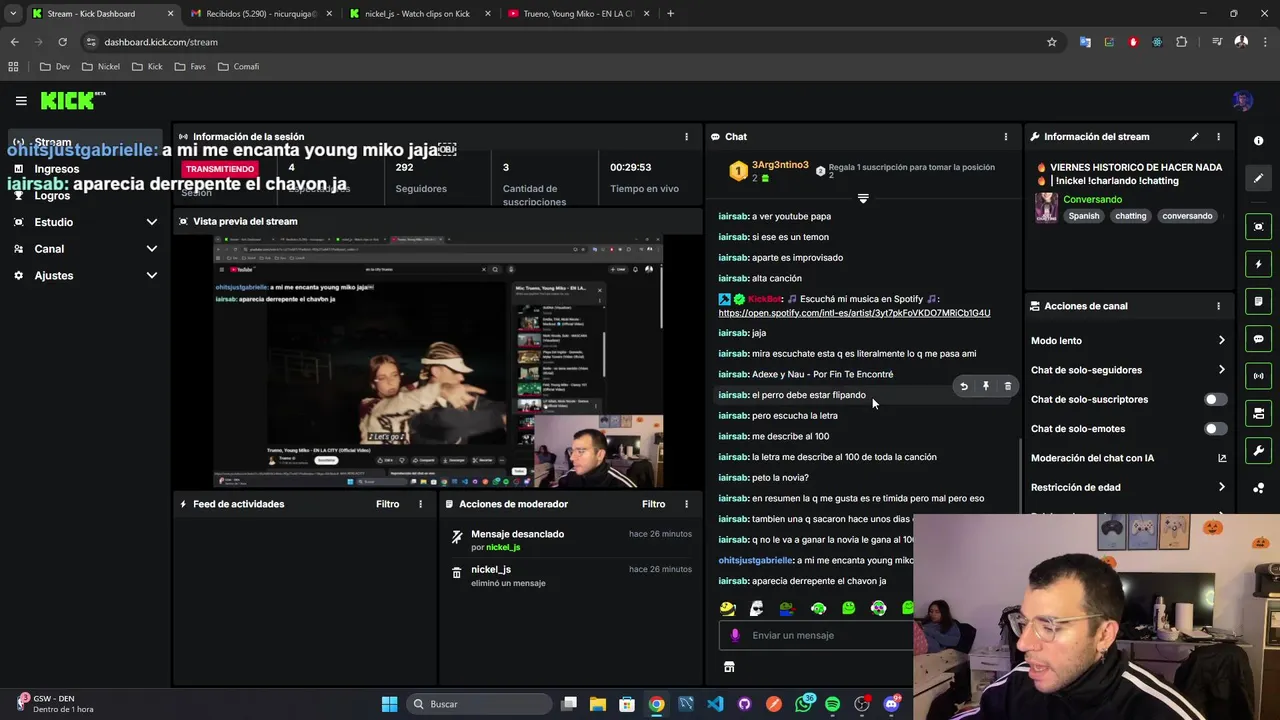Toggle the lightning bolt widget in sidebar
This screenshot has width=1280, height=720.
[x=1259, y=264]
